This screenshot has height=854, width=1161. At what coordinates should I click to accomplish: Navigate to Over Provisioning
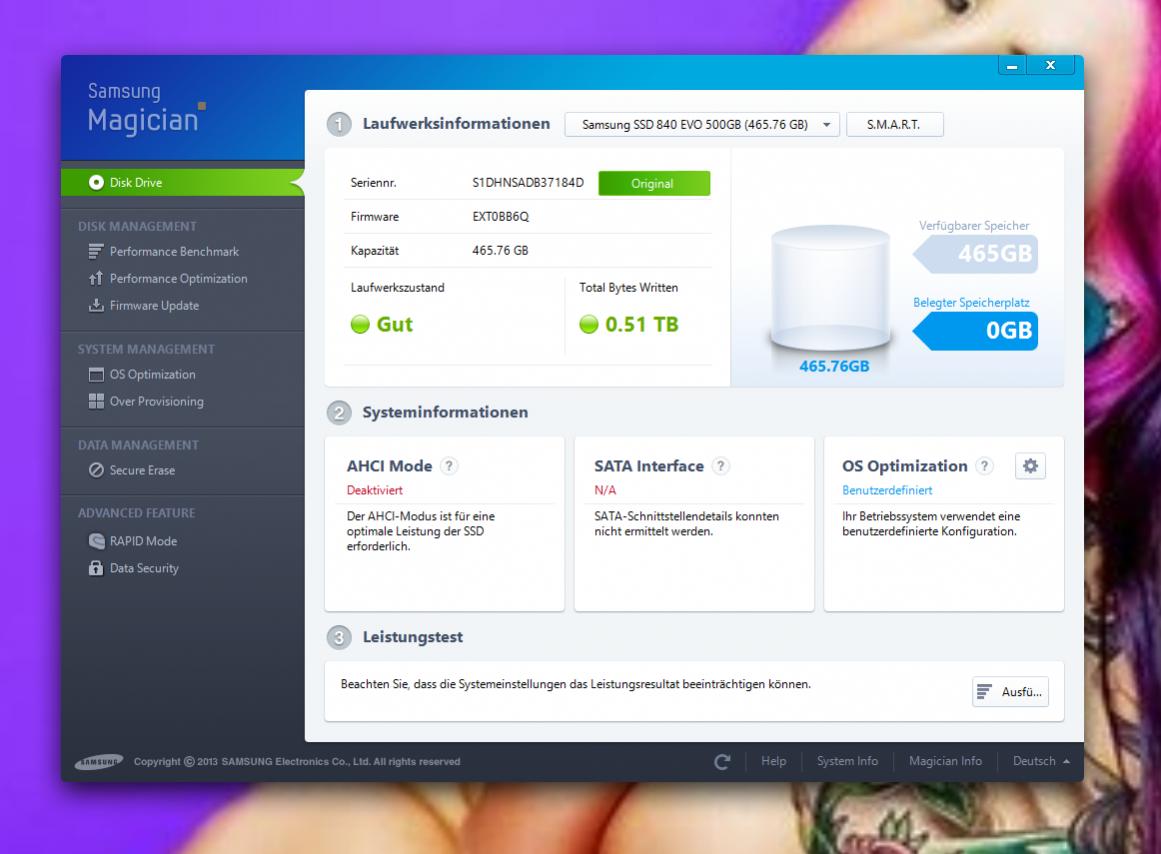pos(156,401)
